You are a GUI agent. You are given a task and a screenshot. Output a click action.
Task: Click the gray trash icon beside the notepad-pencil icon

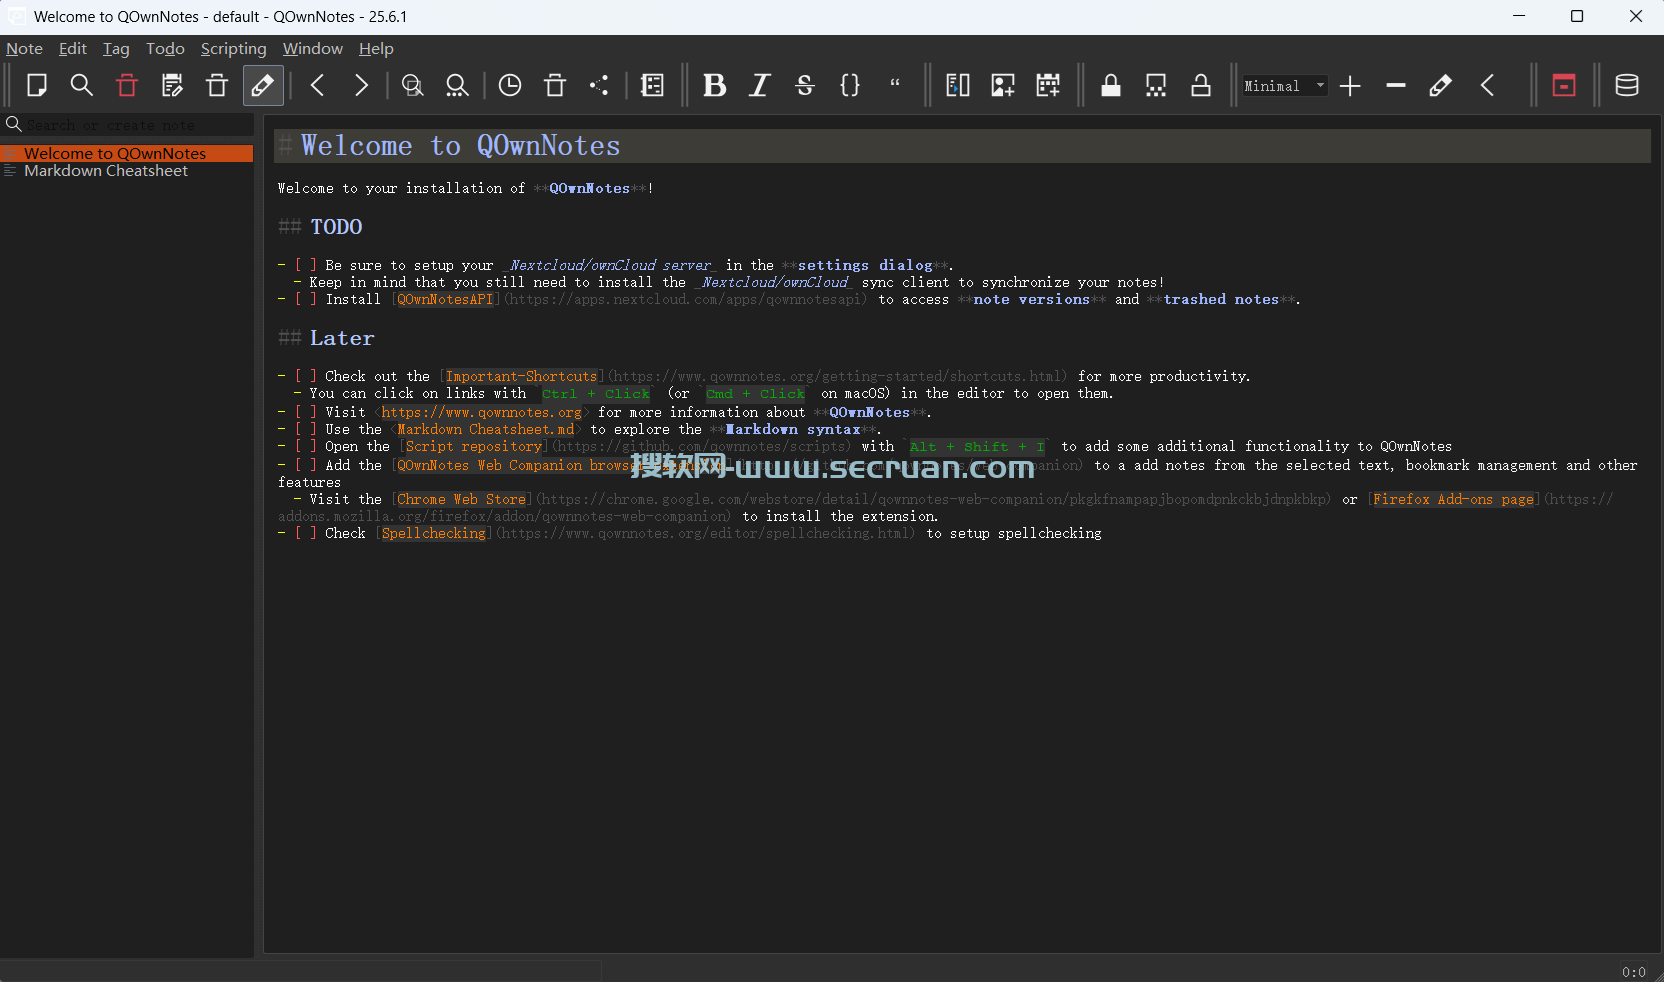click(217, 86)
